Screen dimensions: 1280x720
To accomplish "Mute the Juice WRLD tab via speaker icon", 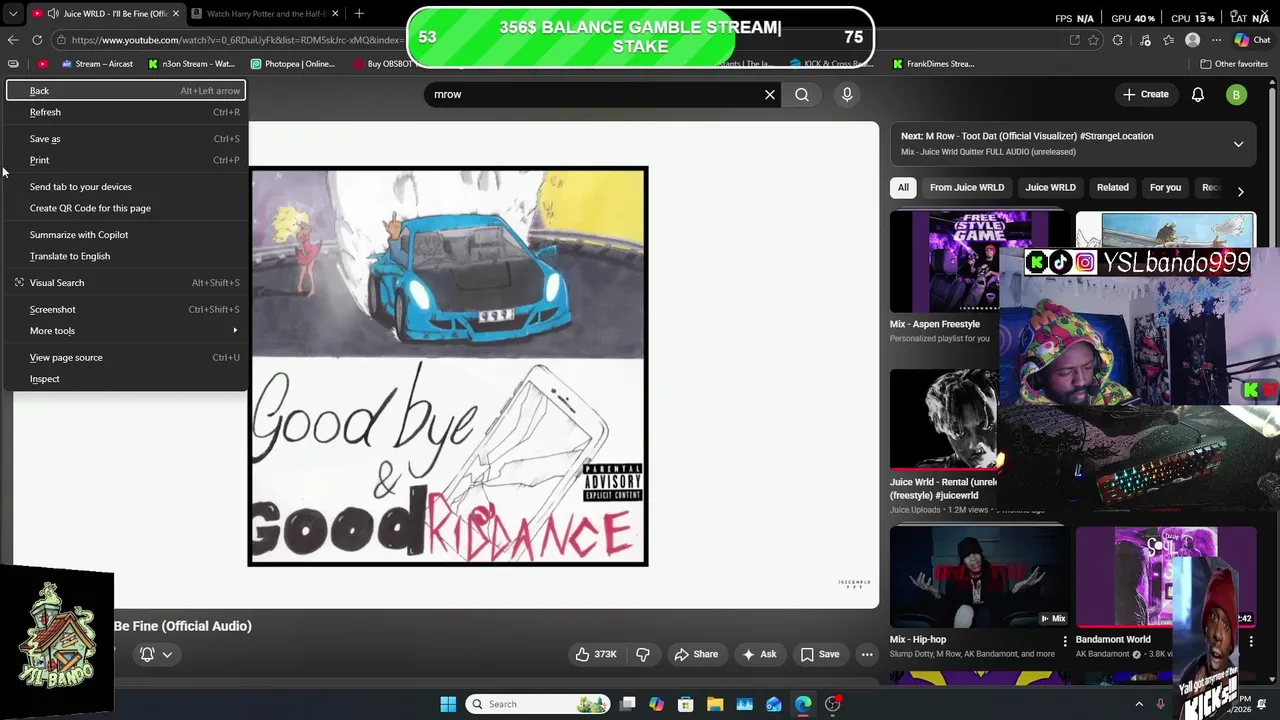I will pyautogui.click(x=53, y=13).
